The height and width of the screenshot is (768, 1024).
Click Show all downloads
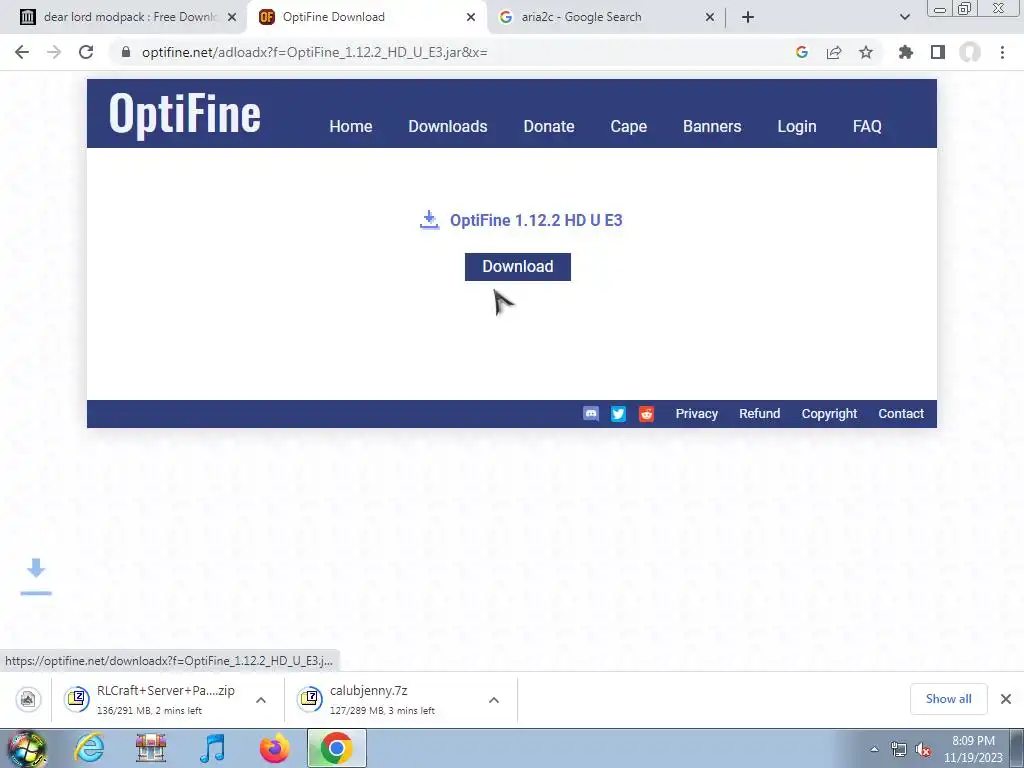[x=948, y=699]
